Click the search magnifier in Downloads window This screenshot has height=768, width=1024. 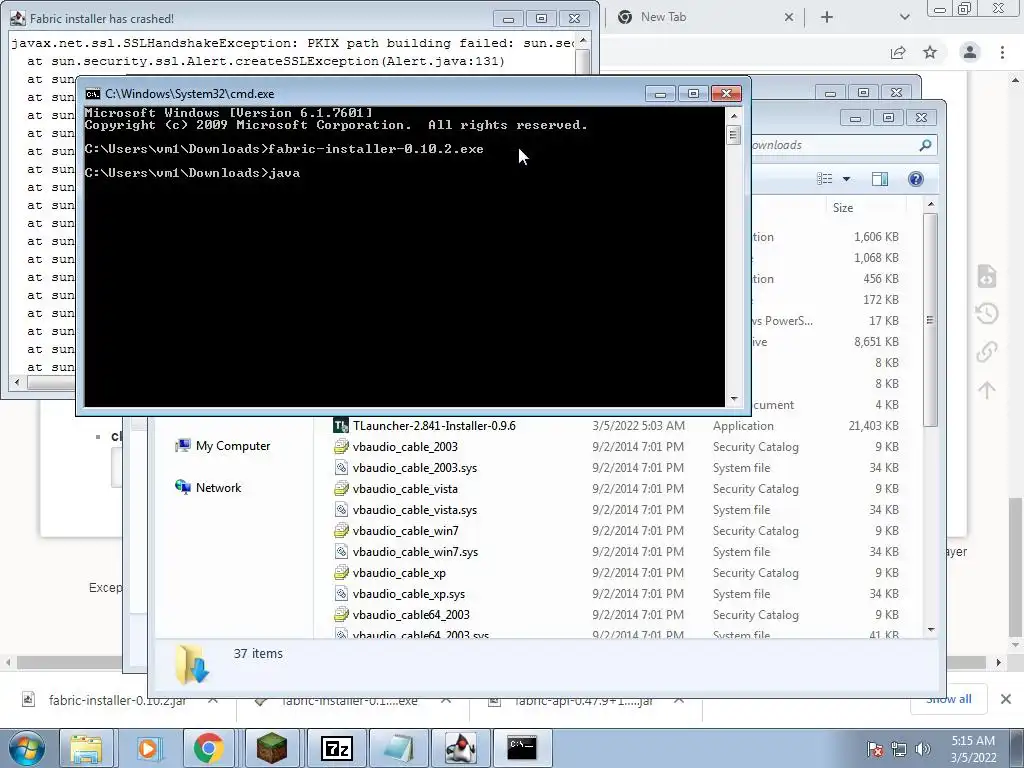point(925,145)
